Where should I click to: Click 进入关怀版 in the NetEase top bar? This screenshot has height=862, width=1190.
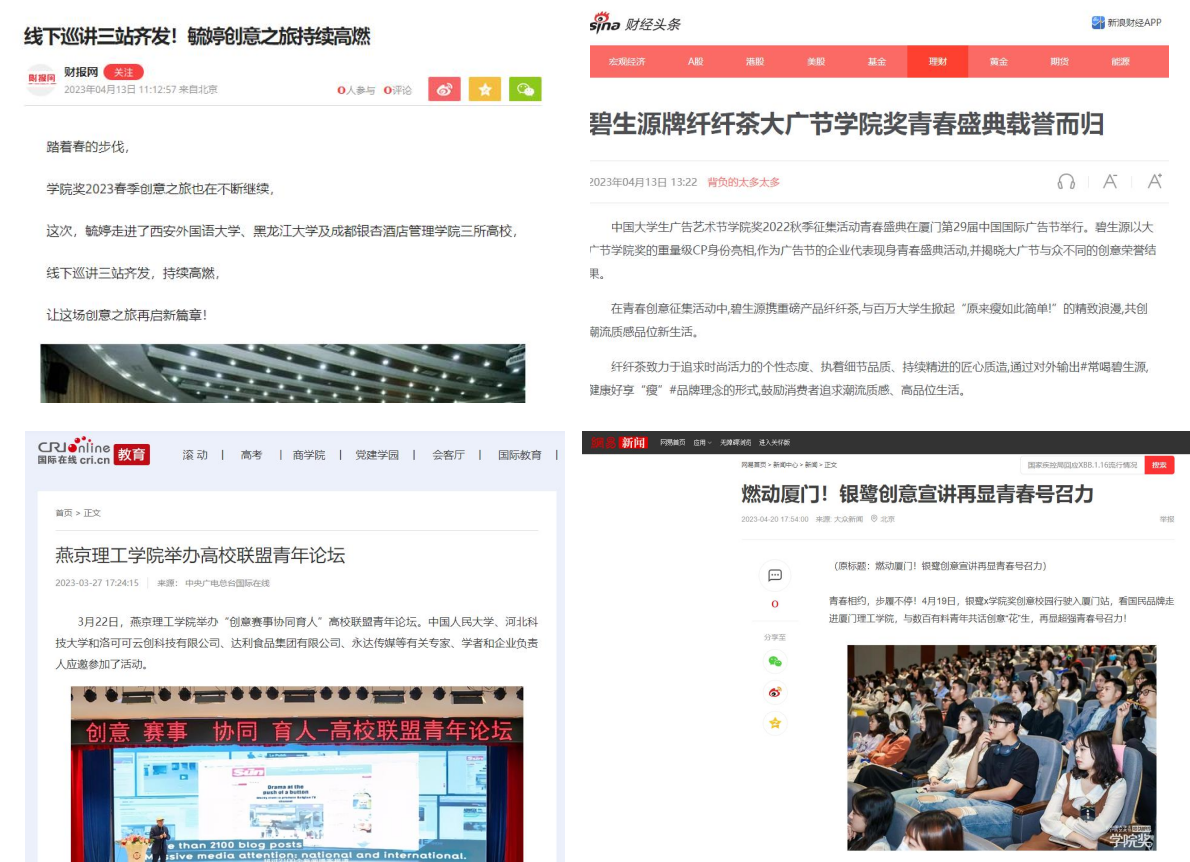(x=774, y=442)
